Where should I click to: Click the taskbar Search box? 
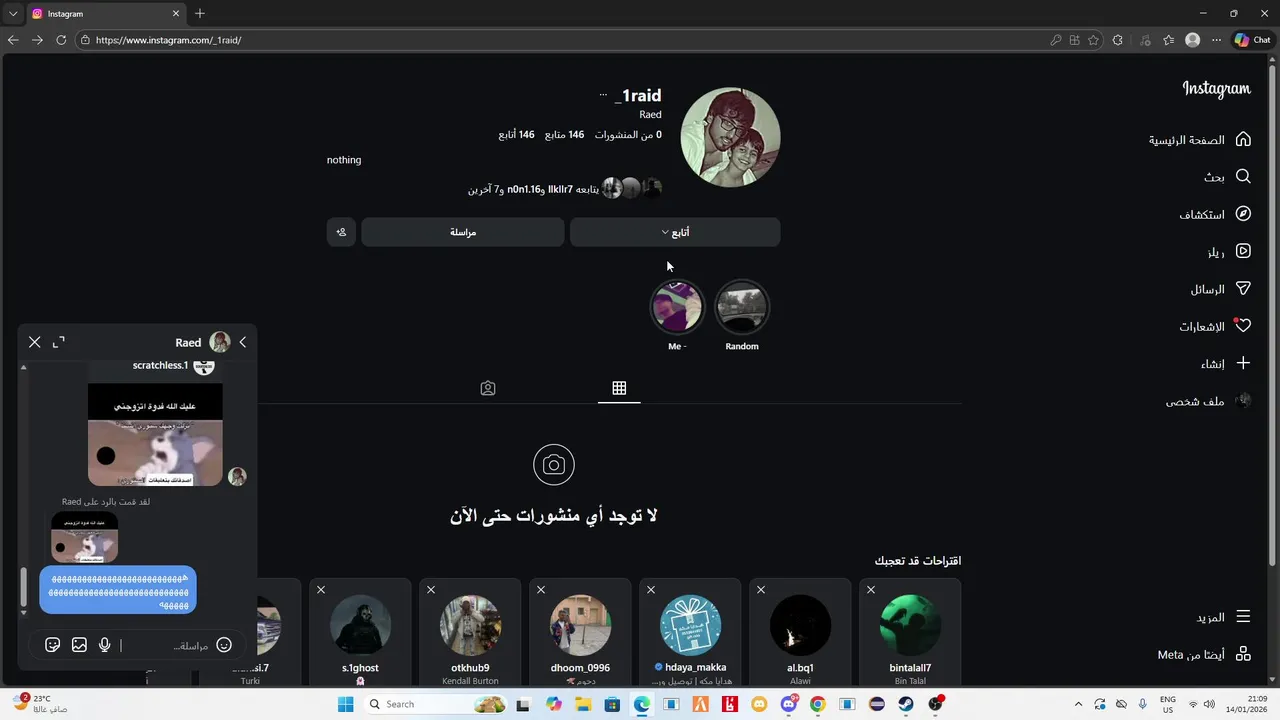[x=435, y=704]
